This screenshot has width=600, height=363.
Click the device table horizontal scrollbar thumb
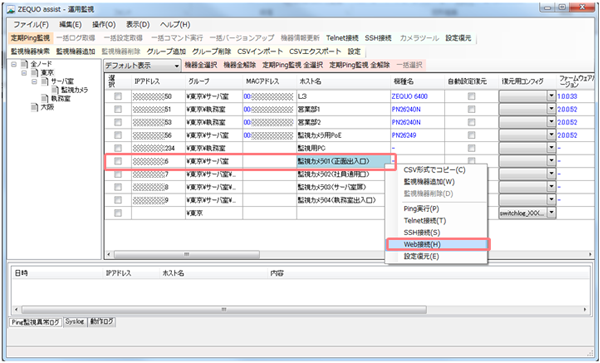pos(187,254)
